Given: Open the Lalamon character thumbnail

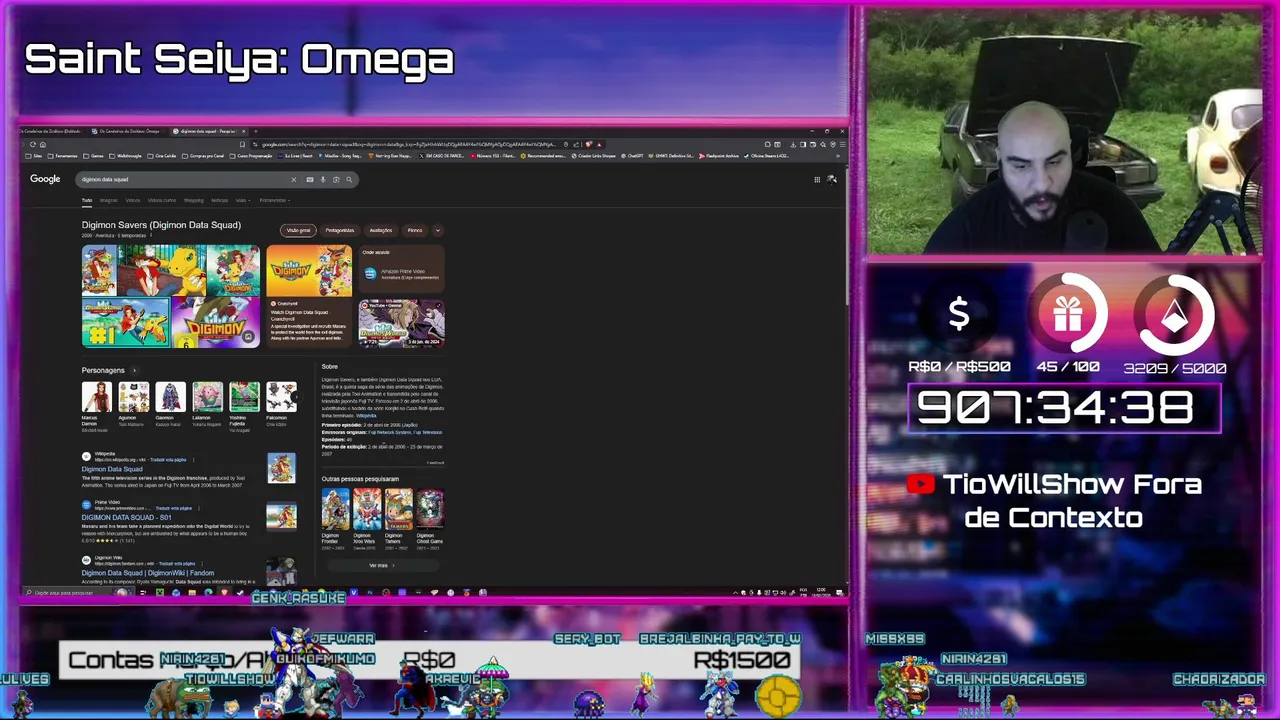Looking at the screenshot, I should tap(207, 397).
